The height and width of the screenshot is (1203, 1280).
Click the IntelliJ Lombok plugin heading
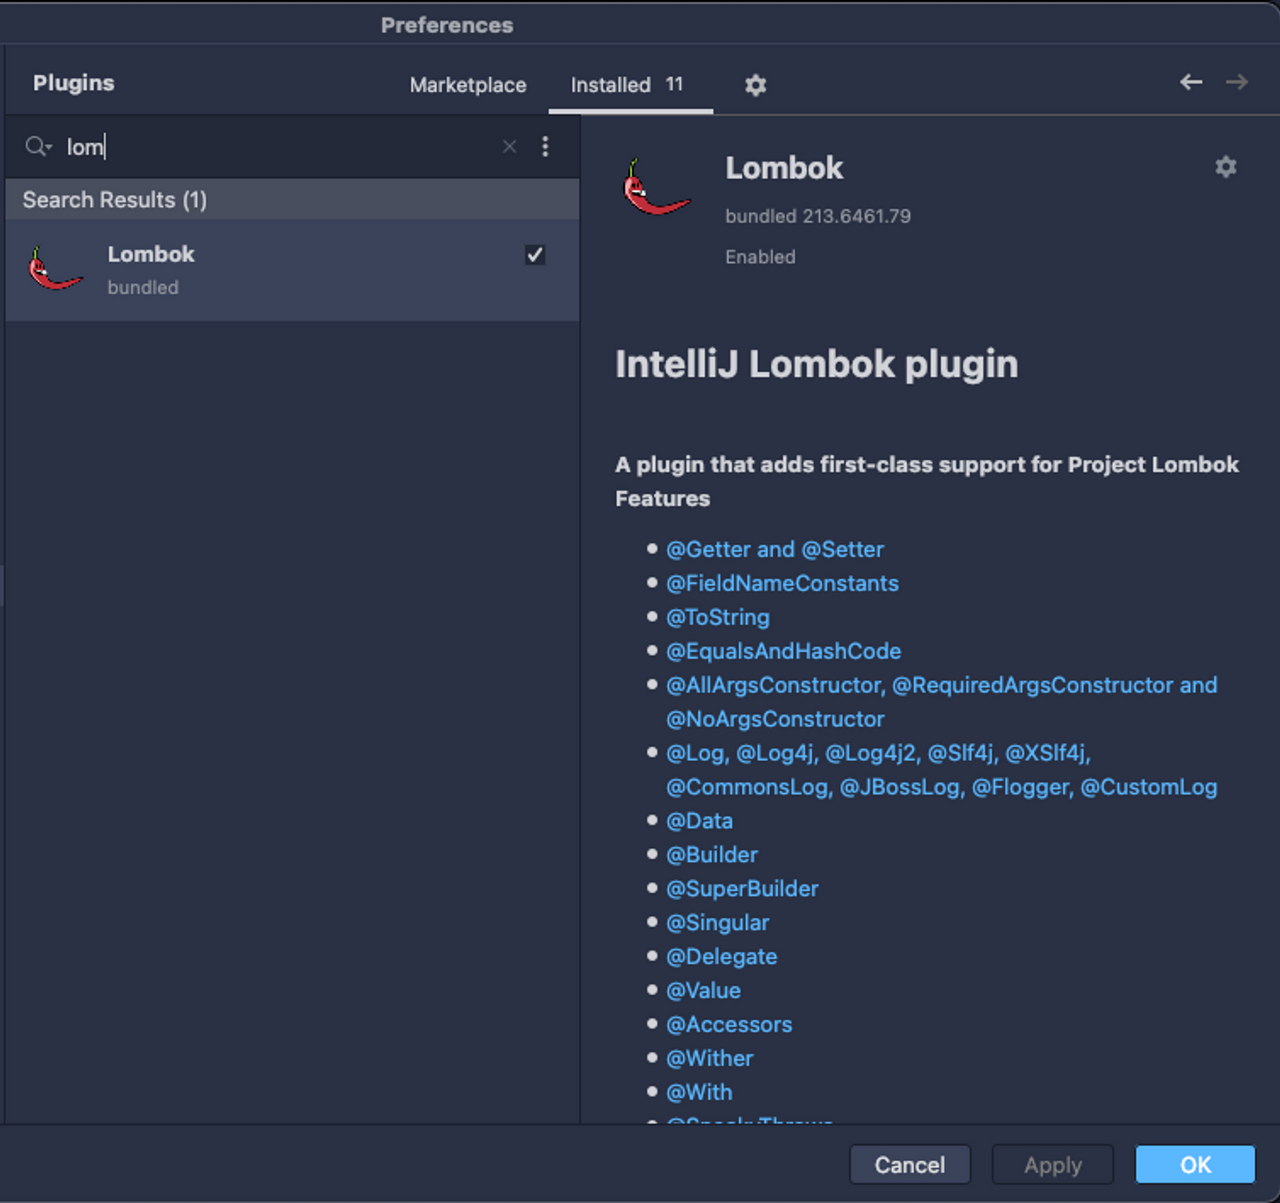[x=816, y=364]
